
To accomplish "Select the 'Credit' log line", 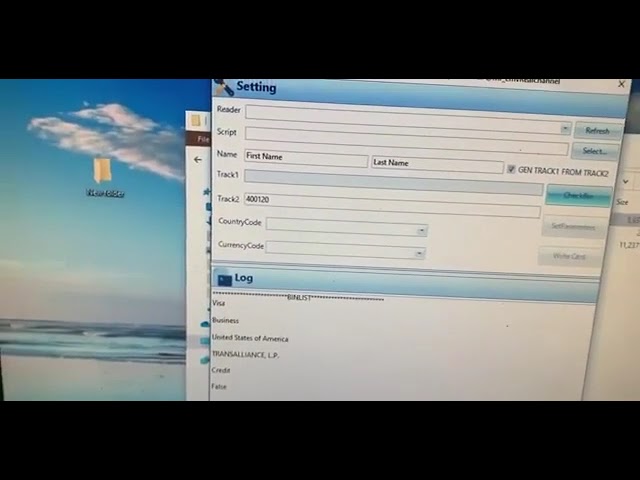I will [x=221, y=370].
